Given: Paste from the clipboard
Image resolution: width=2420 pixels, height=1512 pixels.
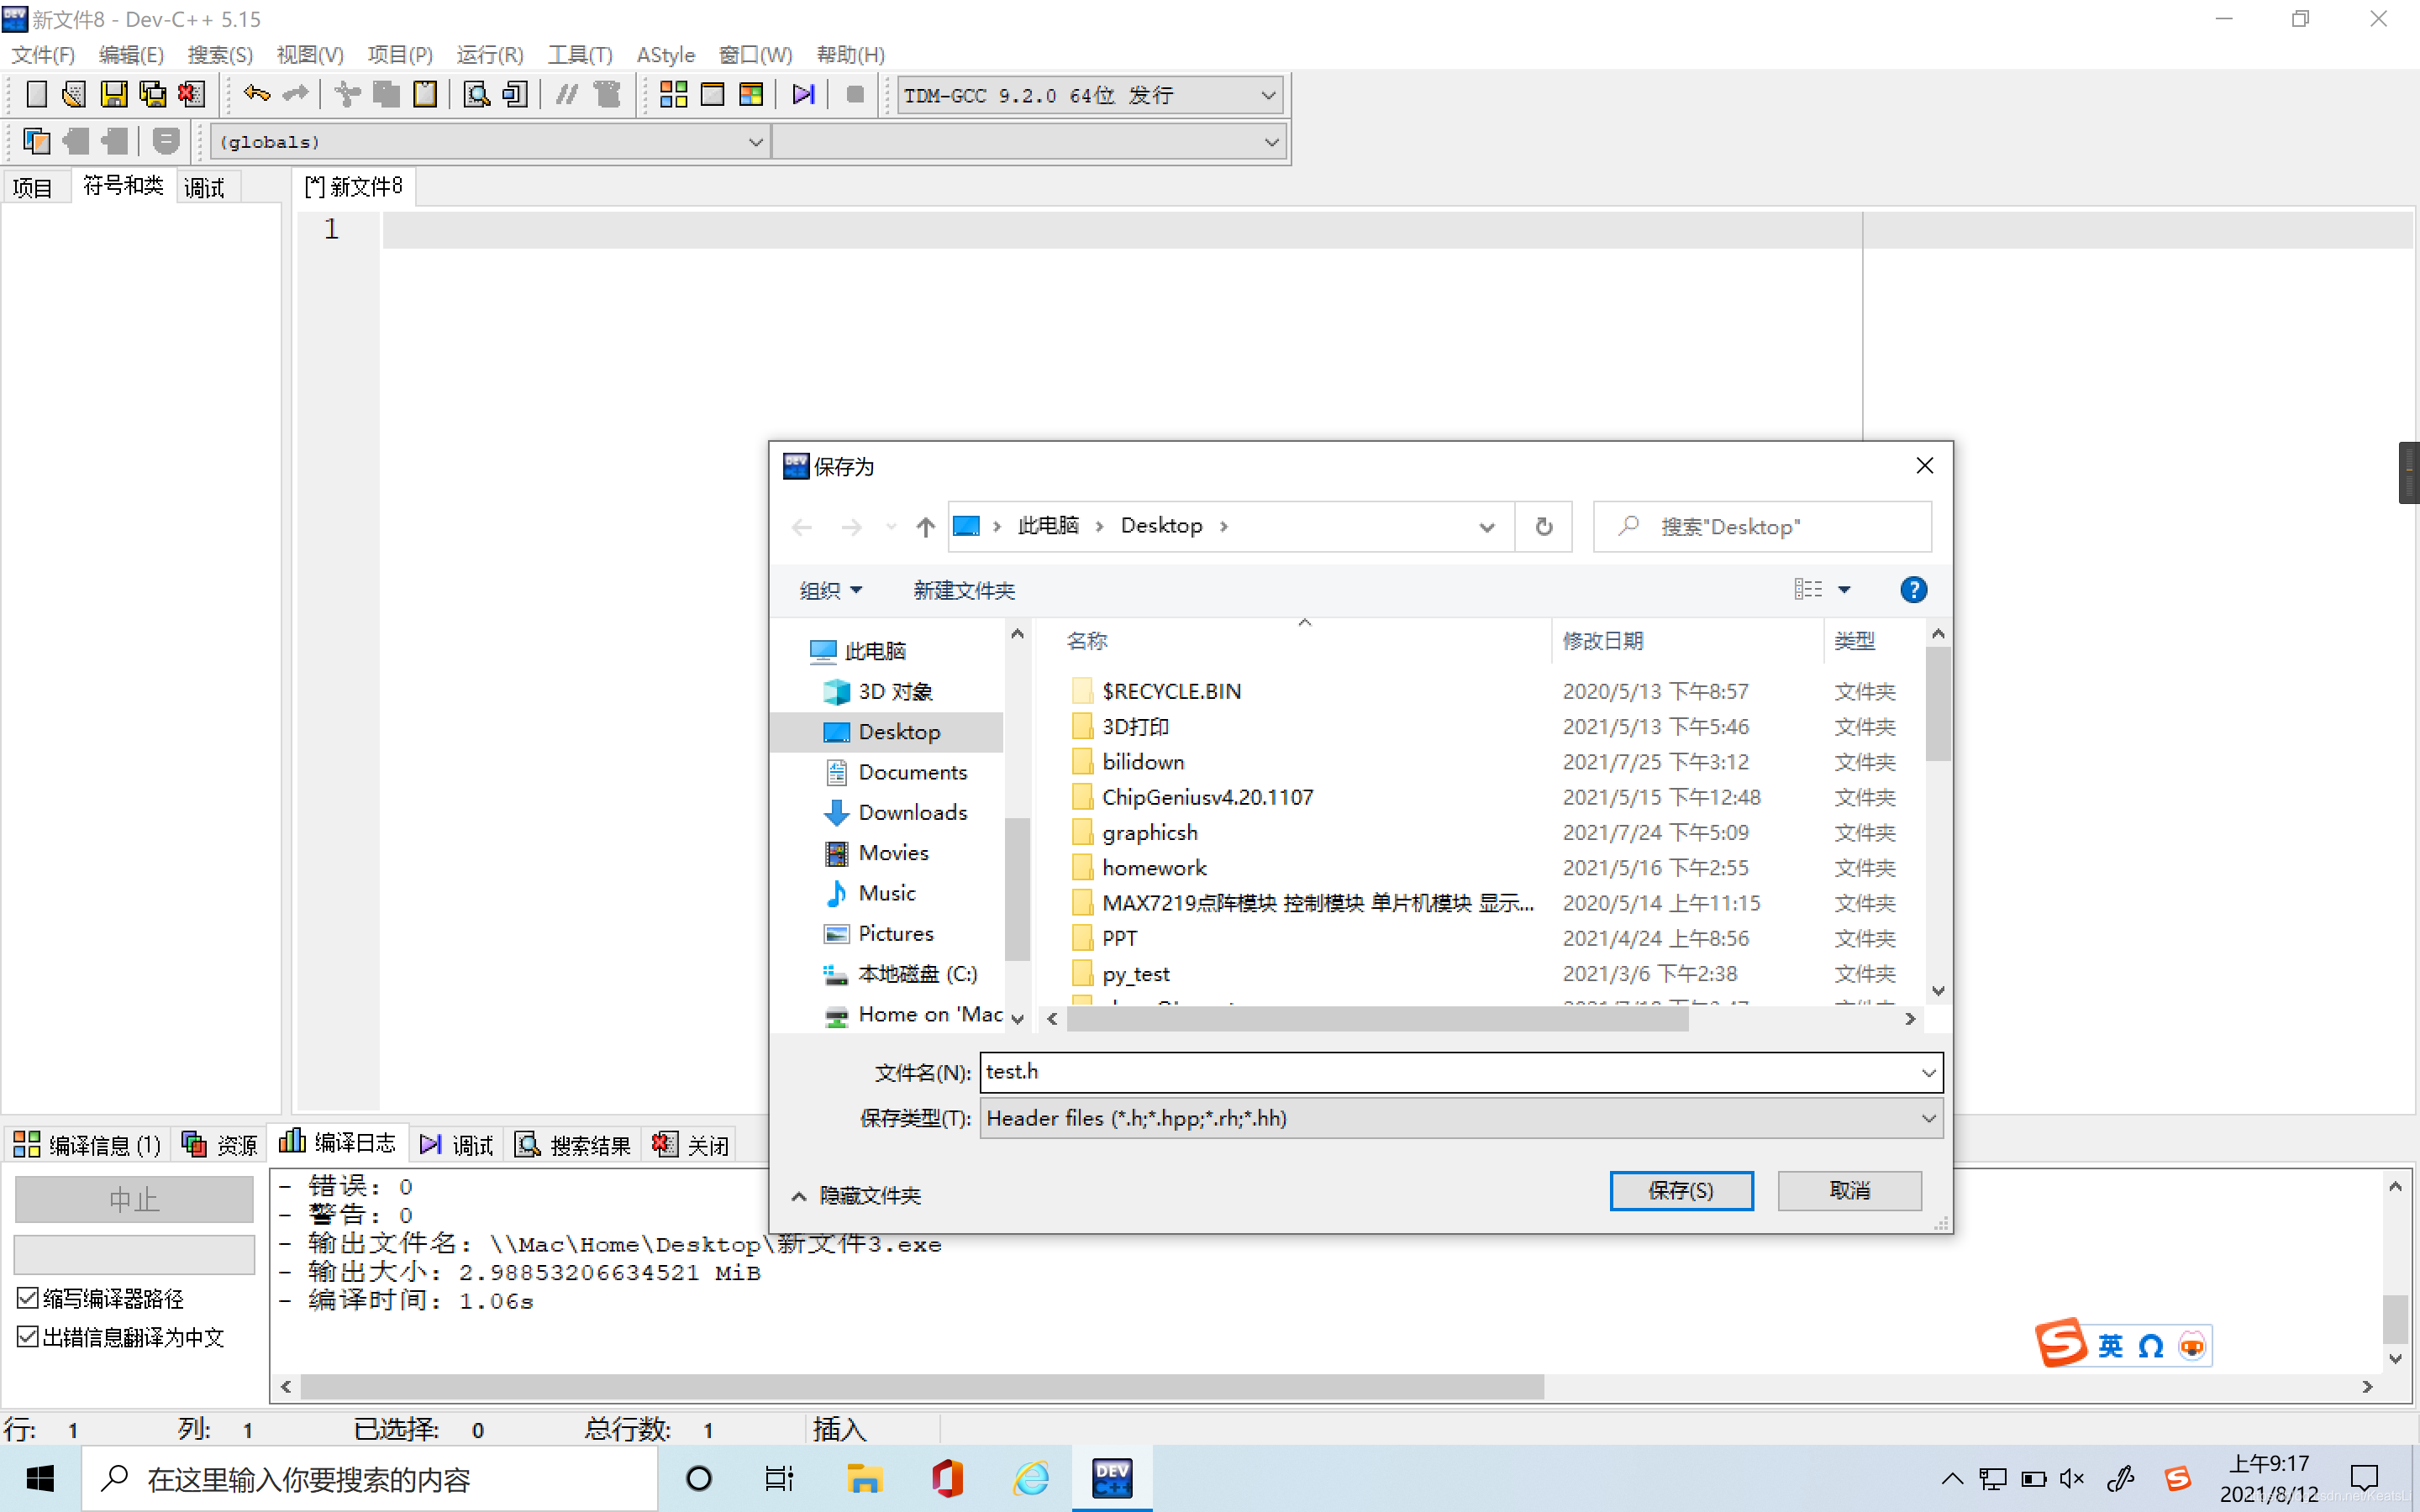Looking at the screenshot, I should click(x=425, y=93).
